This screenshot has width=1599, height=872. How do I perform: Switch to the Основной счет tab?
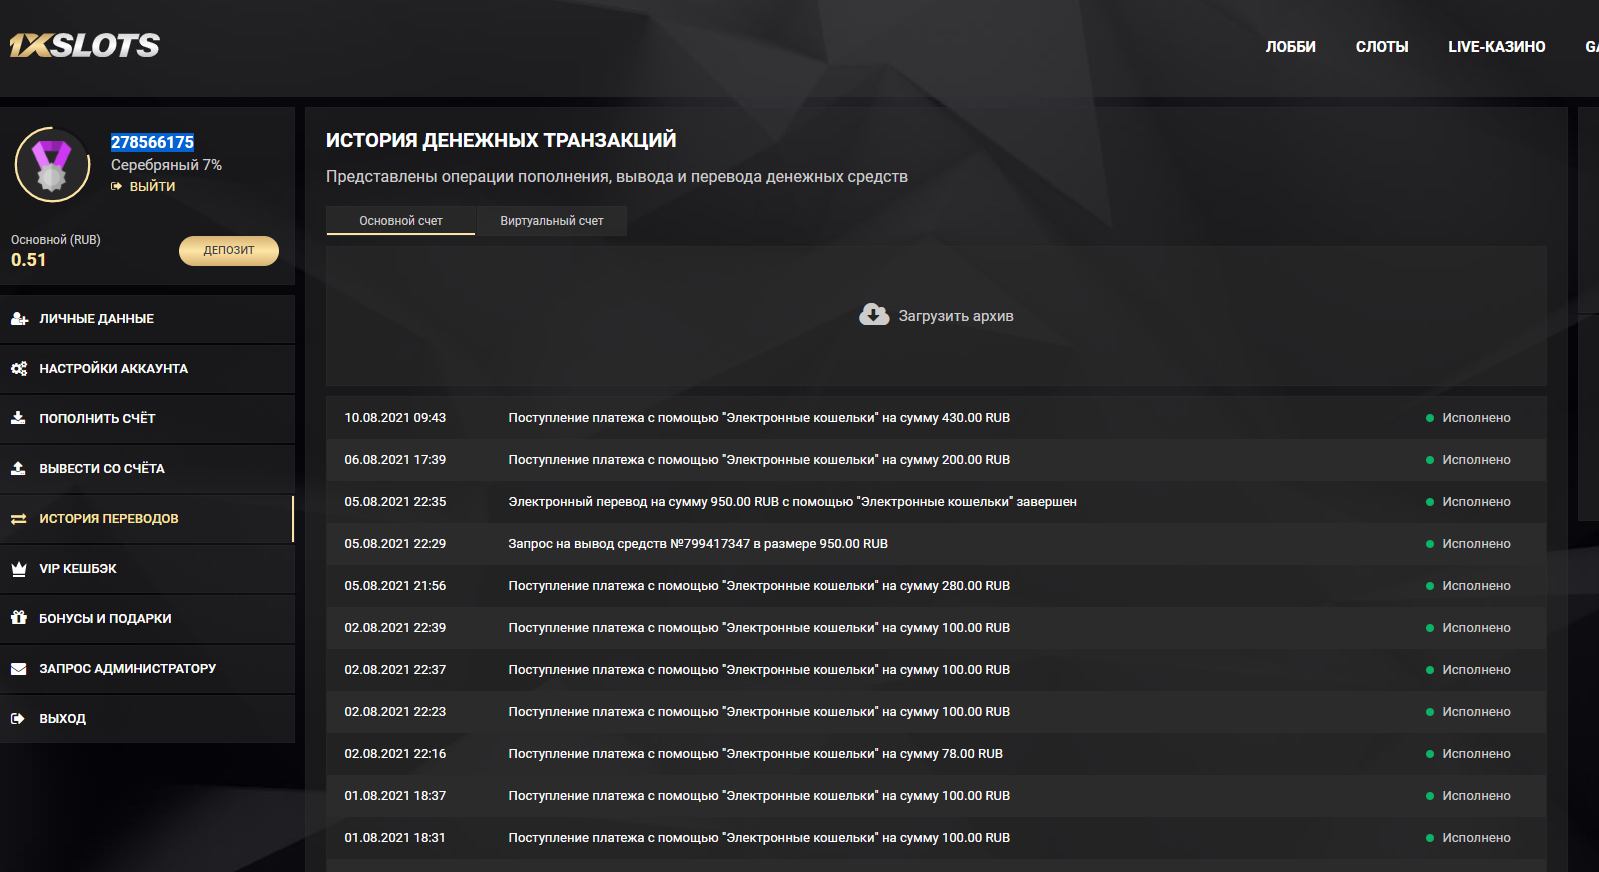tap(401, 221)
